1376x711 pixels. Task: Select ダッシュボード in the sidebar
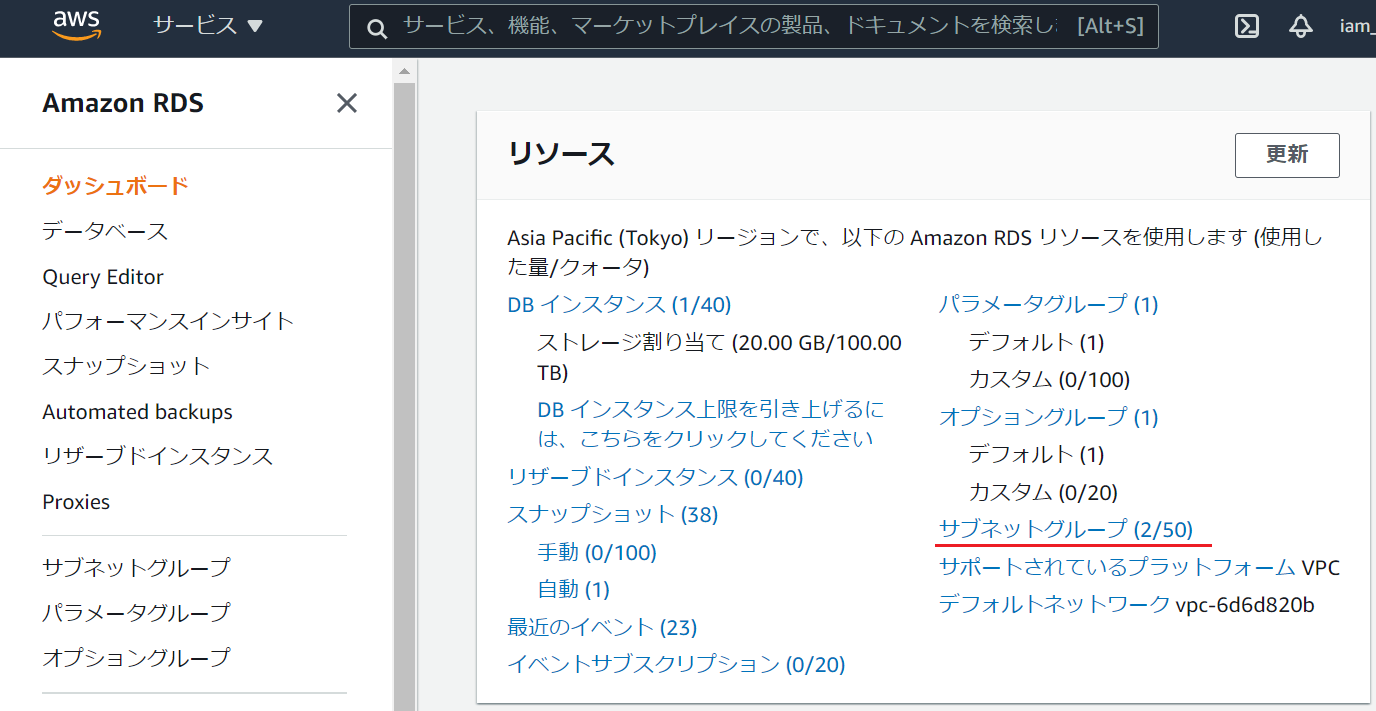115,186
